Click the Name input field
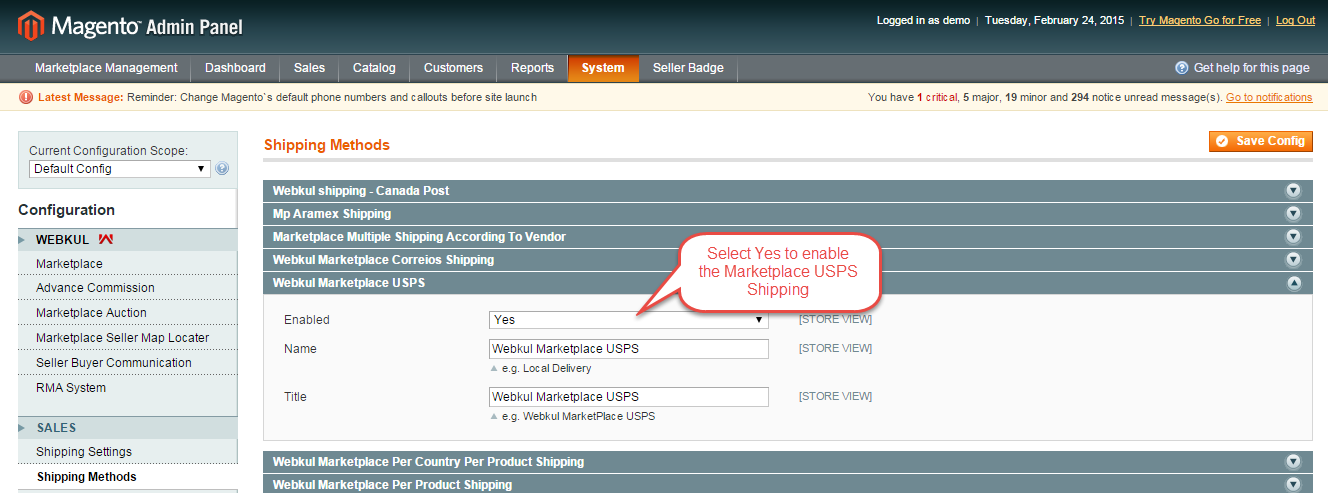The height and width of the screenshot is (493, 1328). tap(629, 349)
